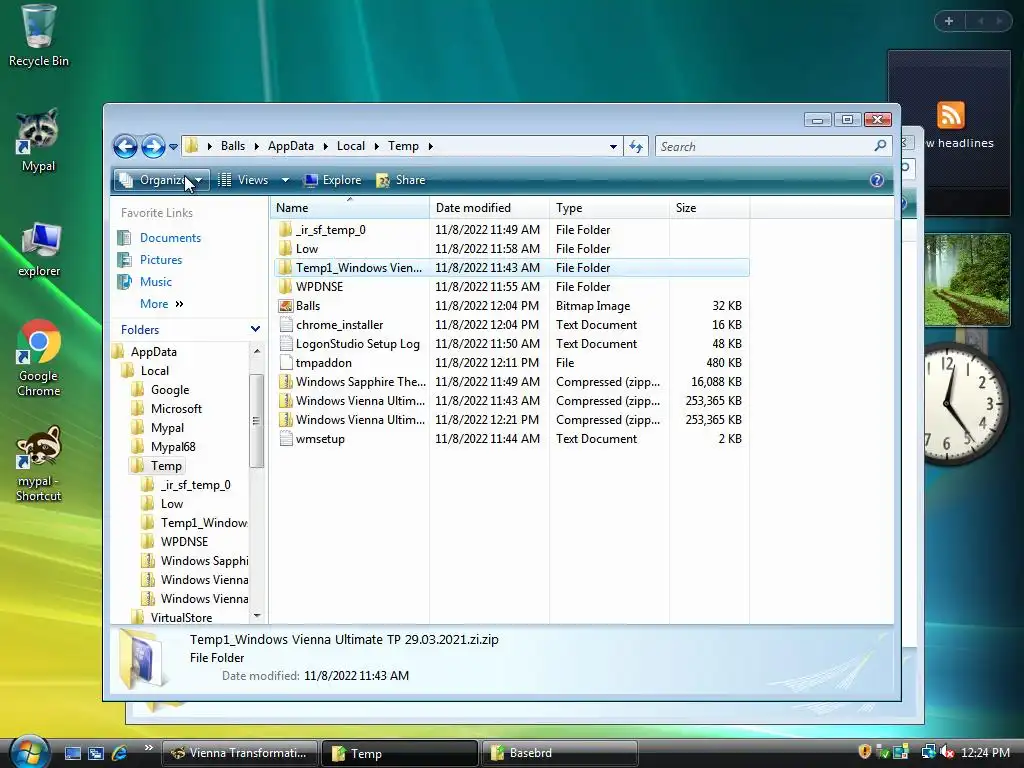
Task: Open the address bar history dropdown
Action: (x=613, y=146)
